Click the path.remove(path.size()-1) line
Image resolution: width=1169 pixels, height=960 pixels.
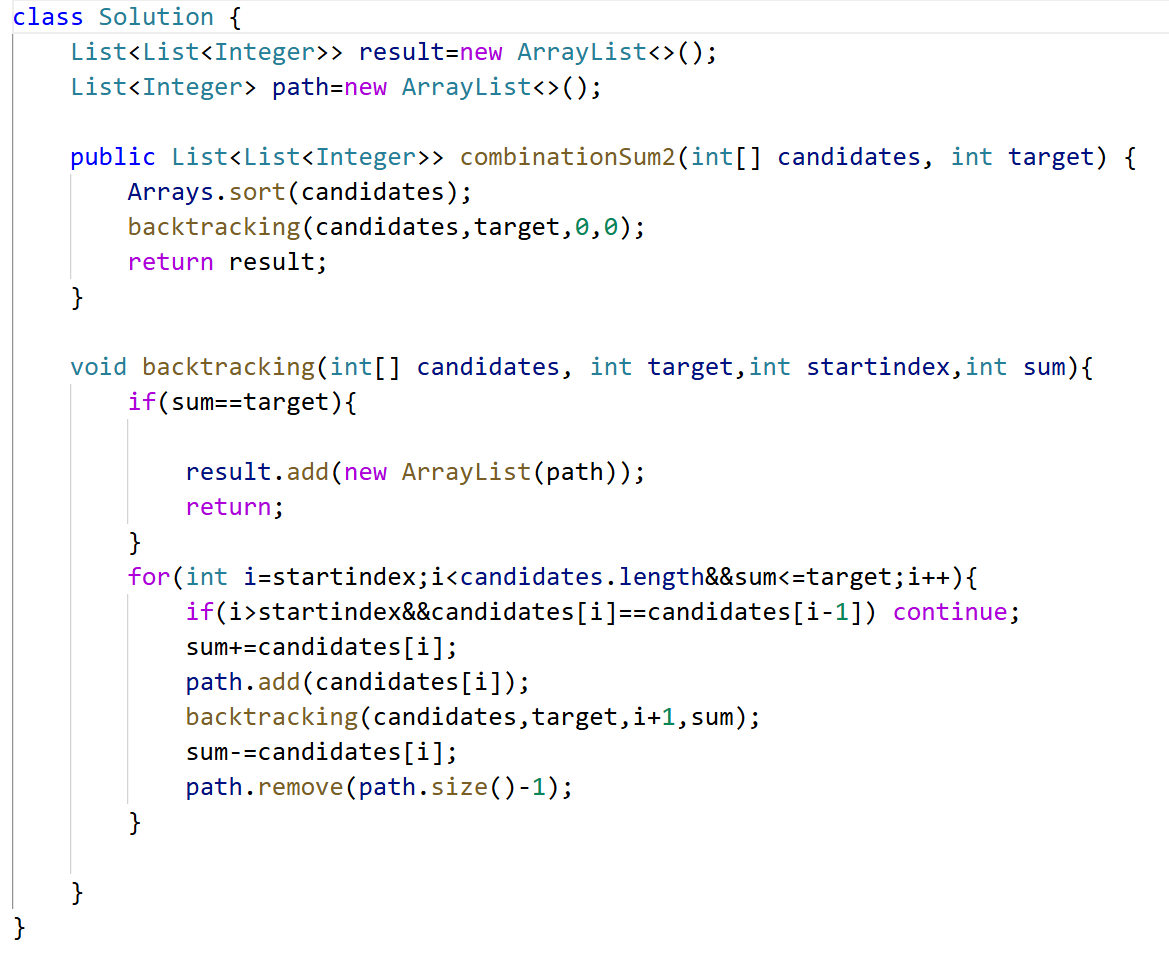(379, 787)
